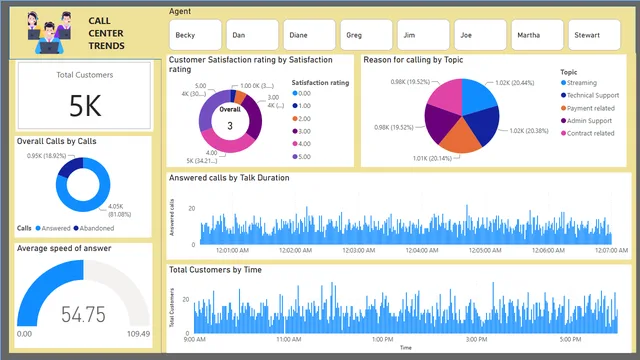This screenshot has height=360, width=640.
Task: Click the 4.00 satisfaction rating legend entry
Action: [302, 144]
